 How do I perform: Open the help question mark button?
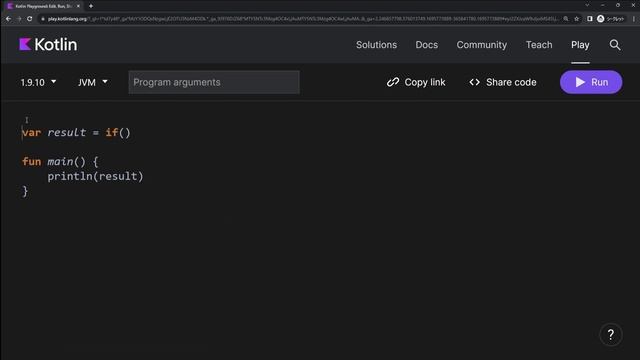coord(611,335)
